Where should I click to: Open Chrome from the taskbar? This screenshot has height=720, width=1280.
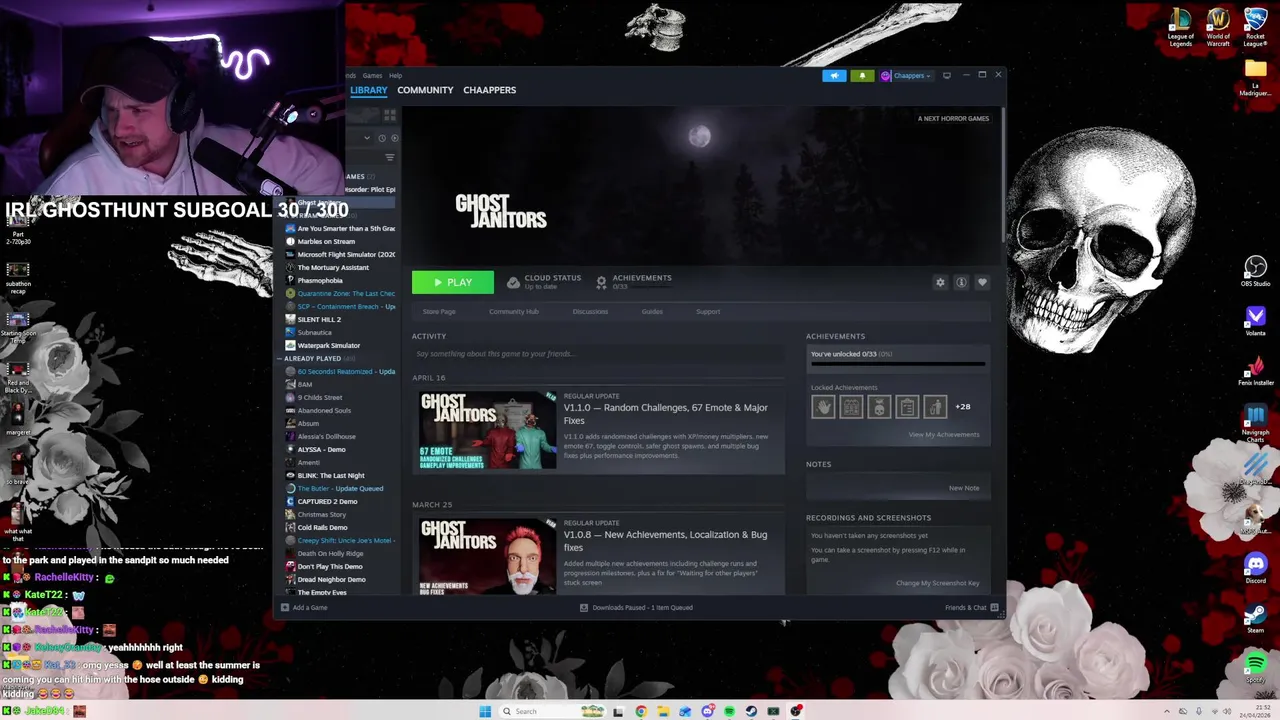coord(641,711)
